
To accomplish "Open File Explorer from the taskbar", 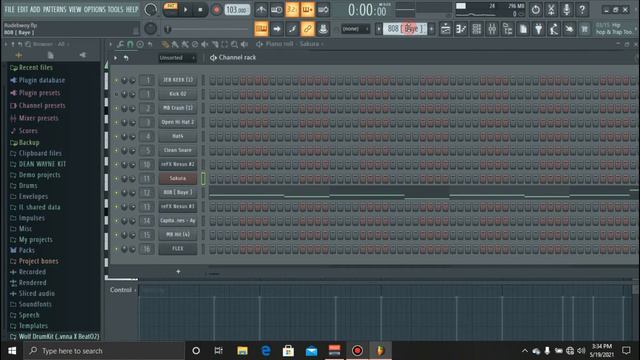I will pyautogui.click(x=242, y=351).
